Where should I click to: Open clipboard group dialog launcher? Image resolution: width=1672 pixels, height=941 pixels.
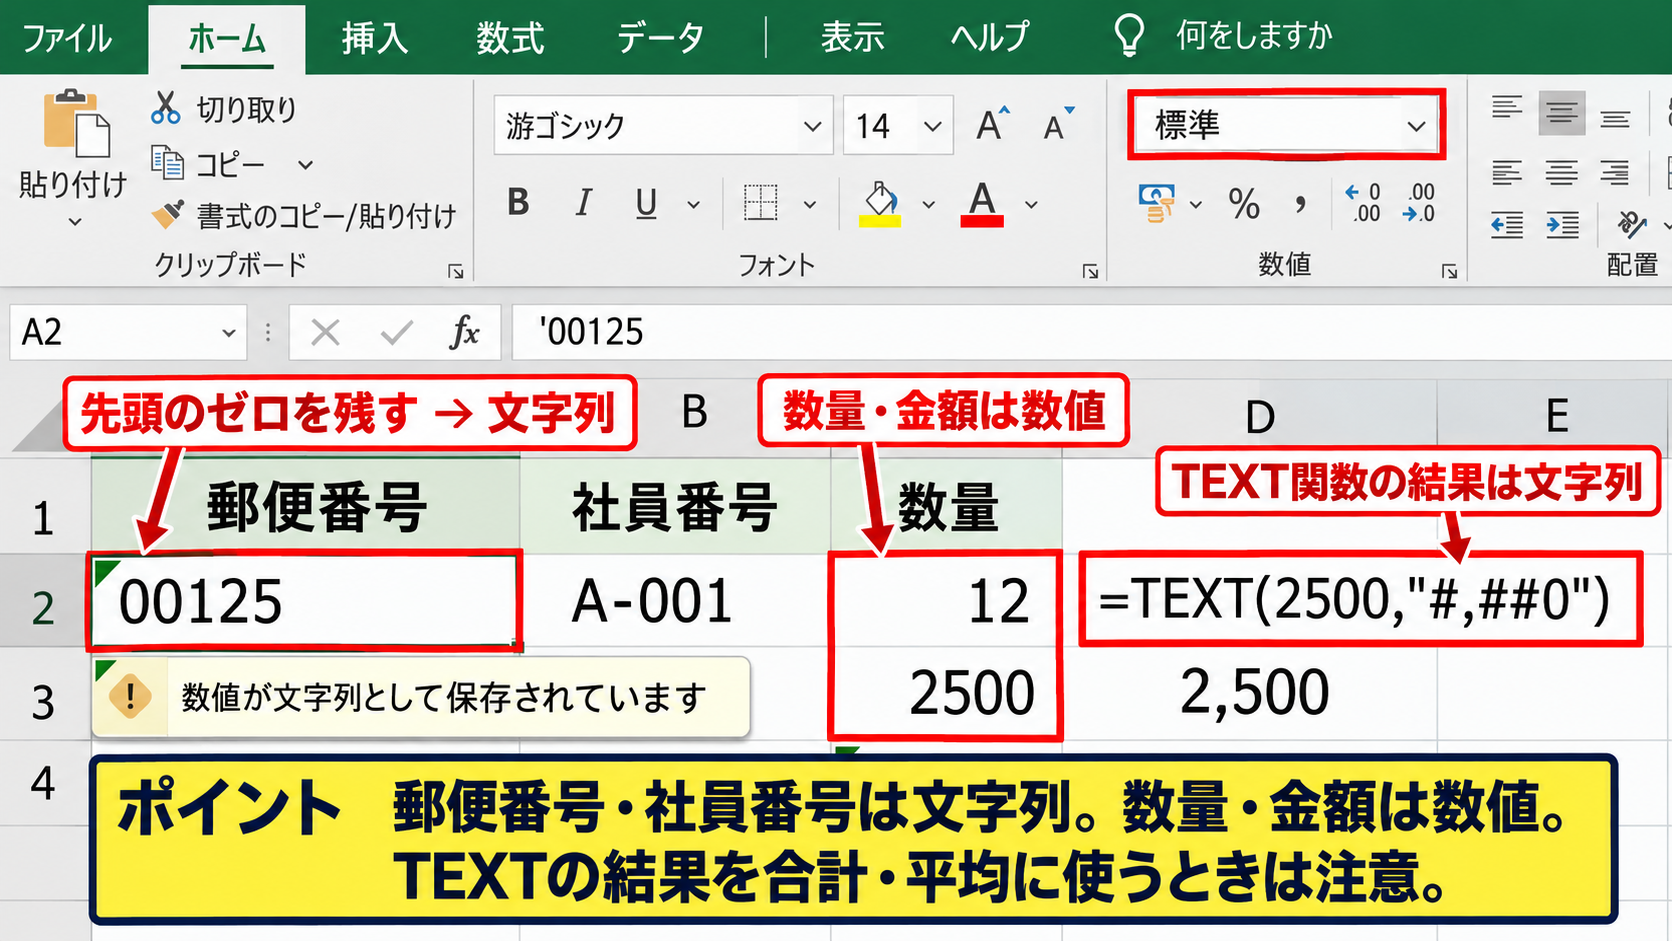click(x=456, y=271)
